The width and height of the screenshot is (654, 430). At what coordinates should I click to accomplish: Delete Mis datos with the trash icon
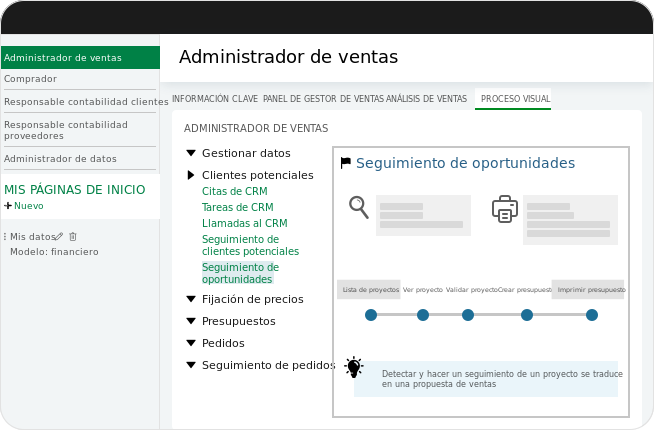(73, 237)
